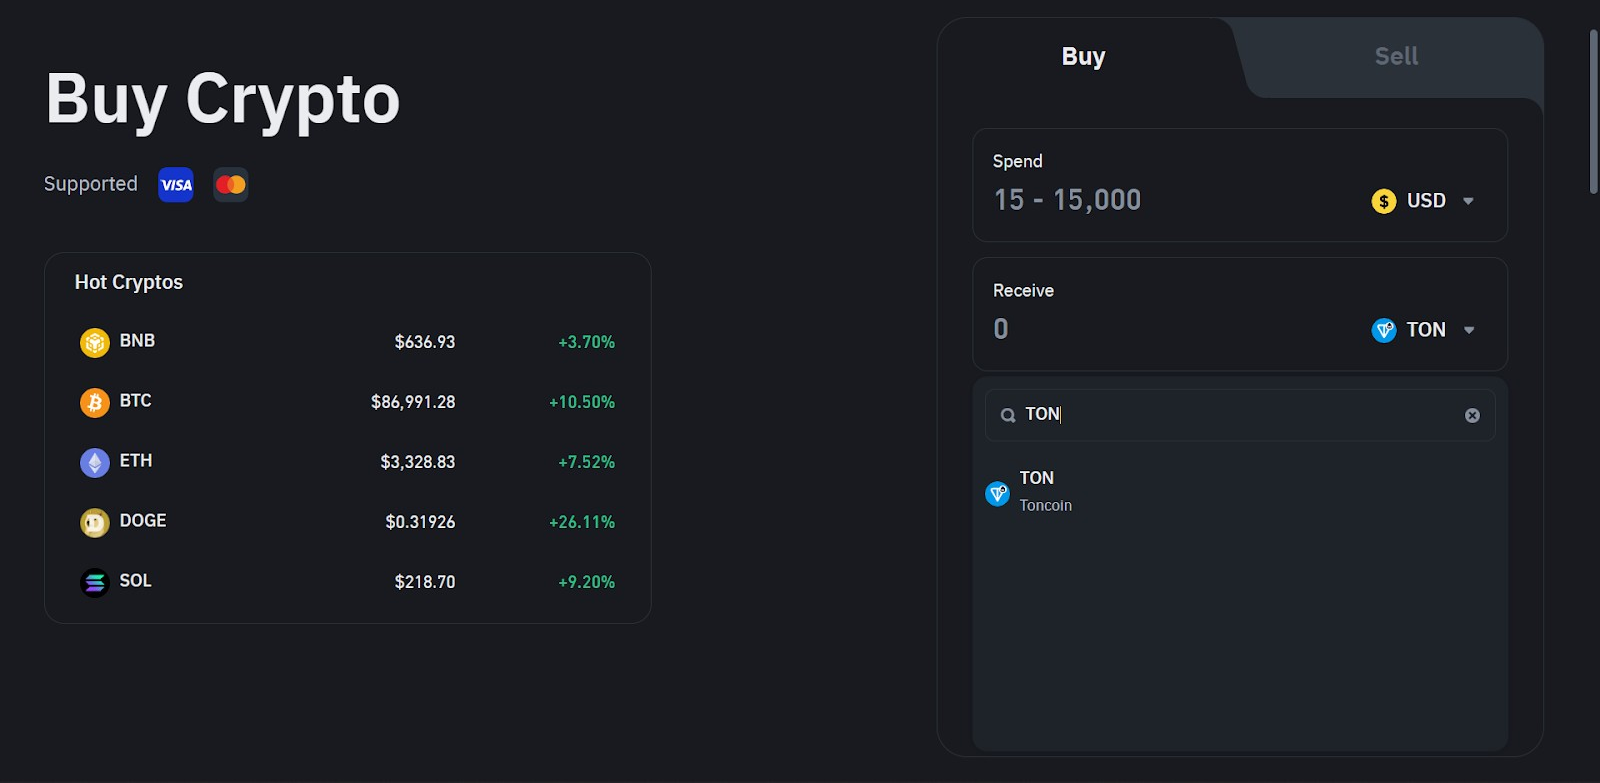
Task: Click the Spend amount input field
Action: click(x=1150, y=201)
